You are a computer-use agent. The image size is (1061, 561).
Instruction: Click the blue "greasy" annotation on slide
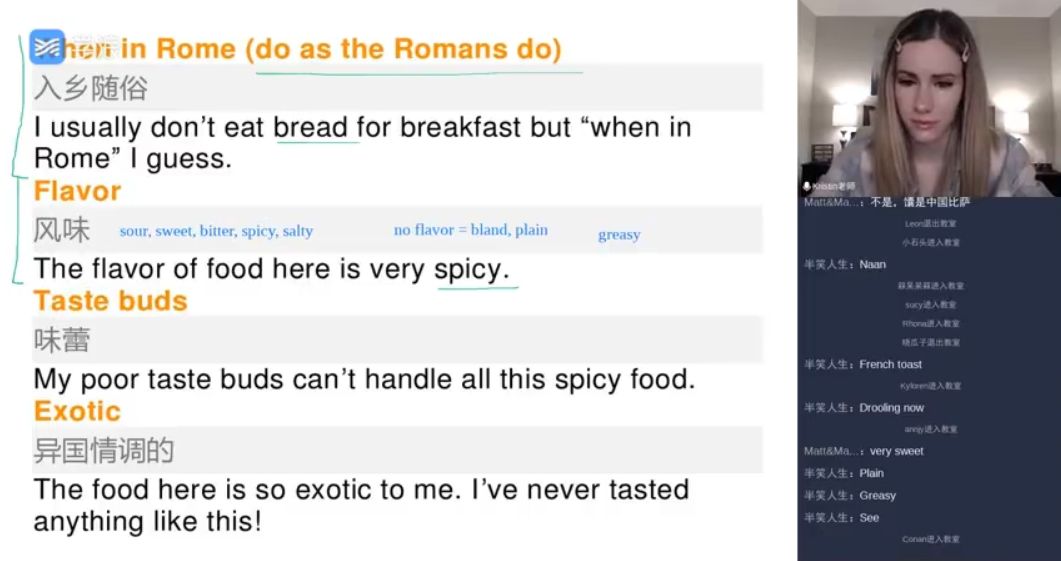click(618, 235)
